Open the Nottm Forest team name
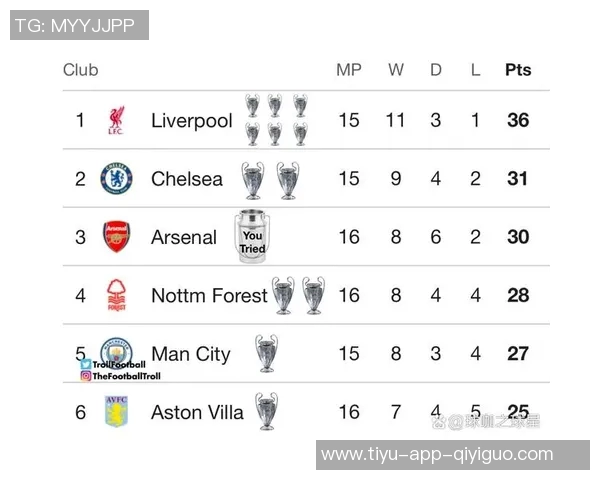 coord(209,295)
